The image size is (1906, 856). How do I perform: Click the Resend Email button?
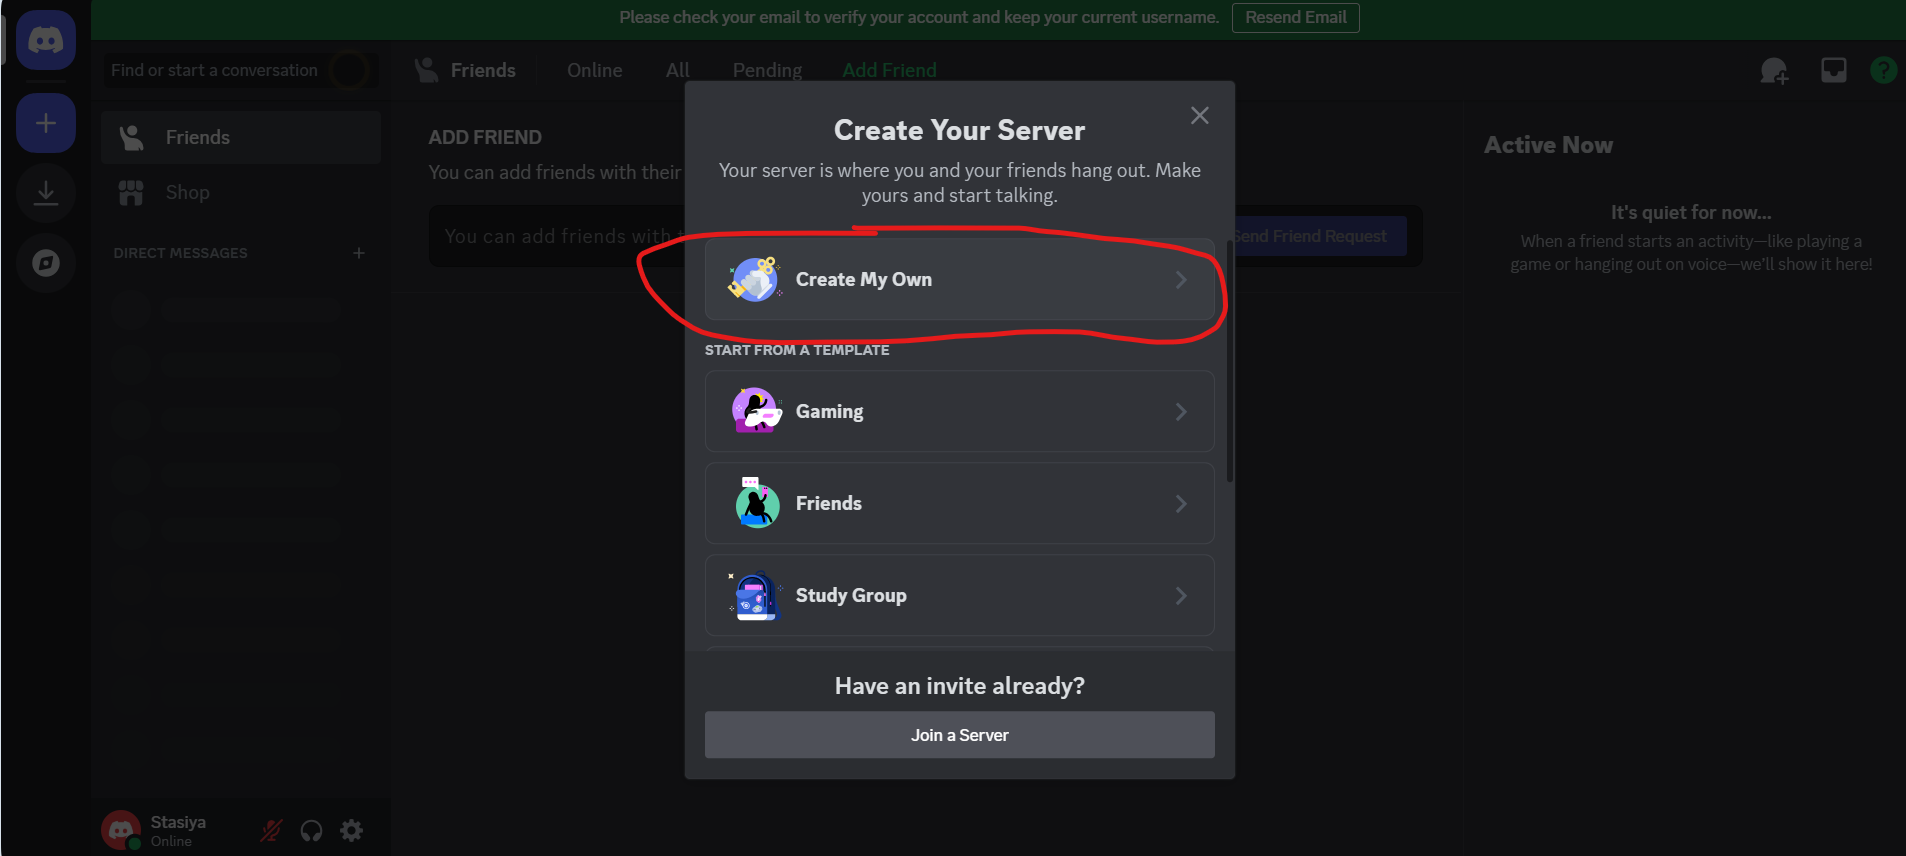[1296, 18]
